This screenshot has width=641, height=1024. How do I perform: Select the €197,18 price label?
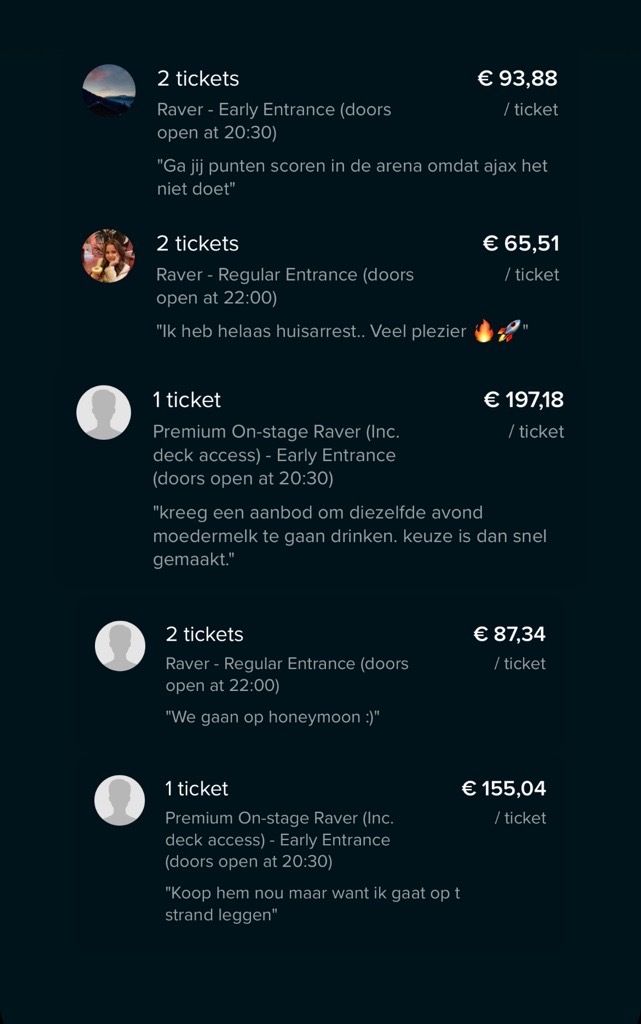(x=523, y=400)
